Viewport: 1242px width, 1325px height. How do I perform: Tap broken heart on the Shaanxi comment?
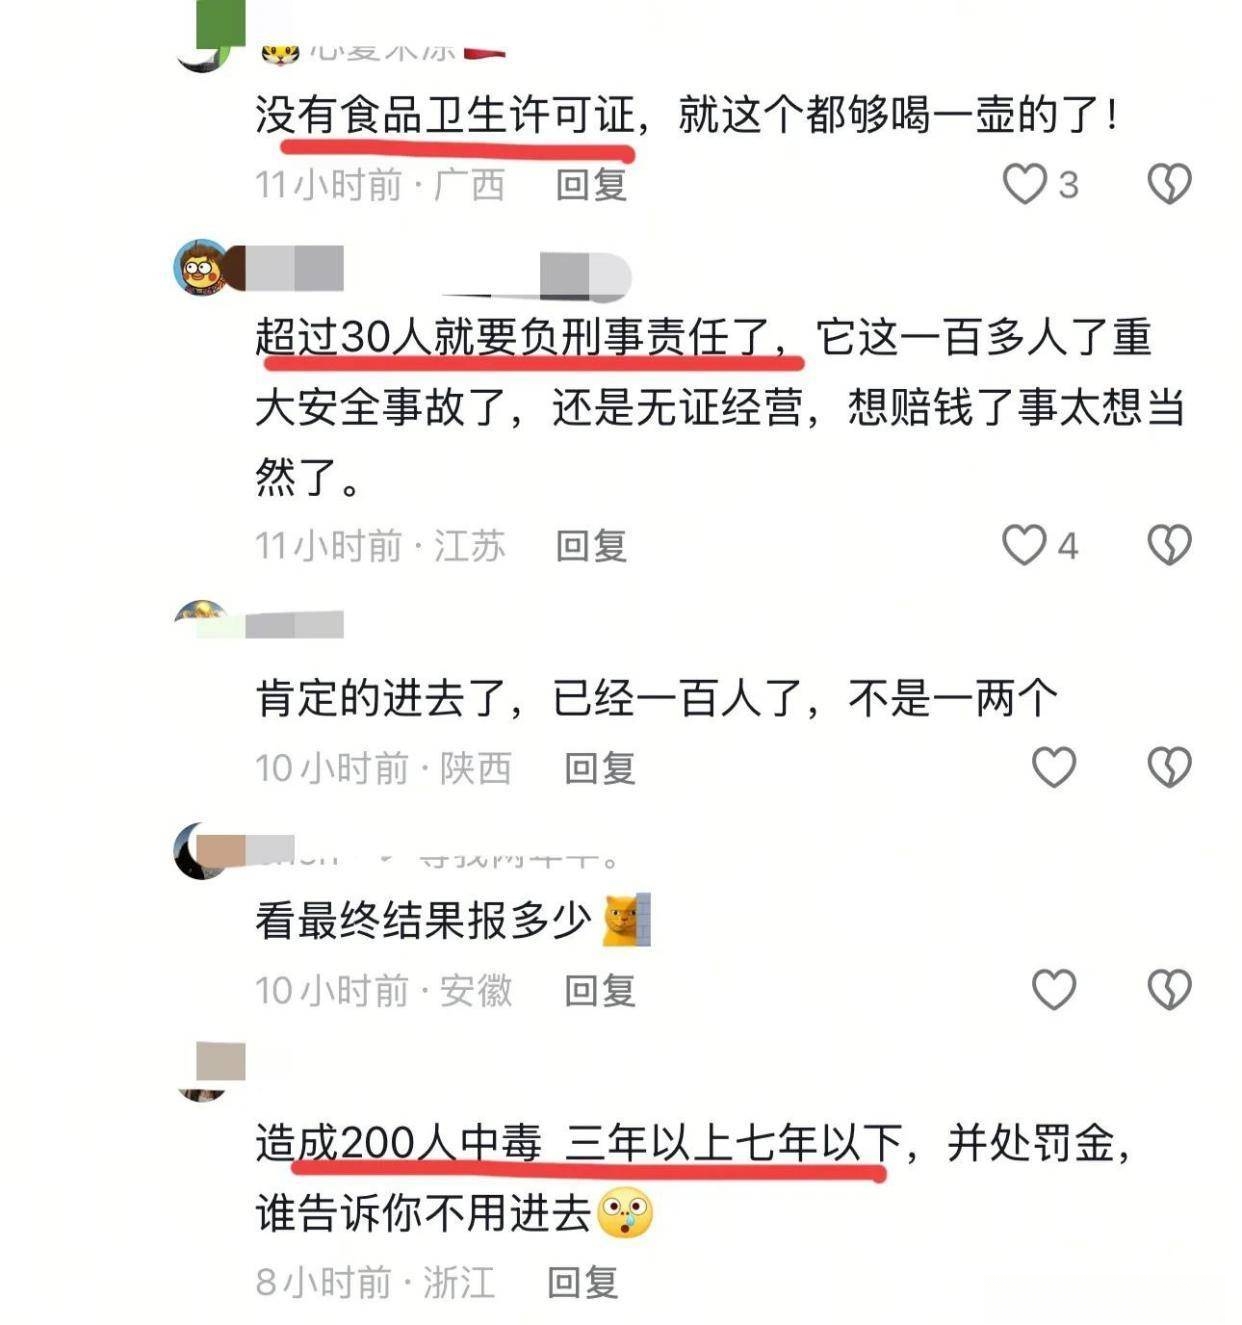[x=1169, y=767]
